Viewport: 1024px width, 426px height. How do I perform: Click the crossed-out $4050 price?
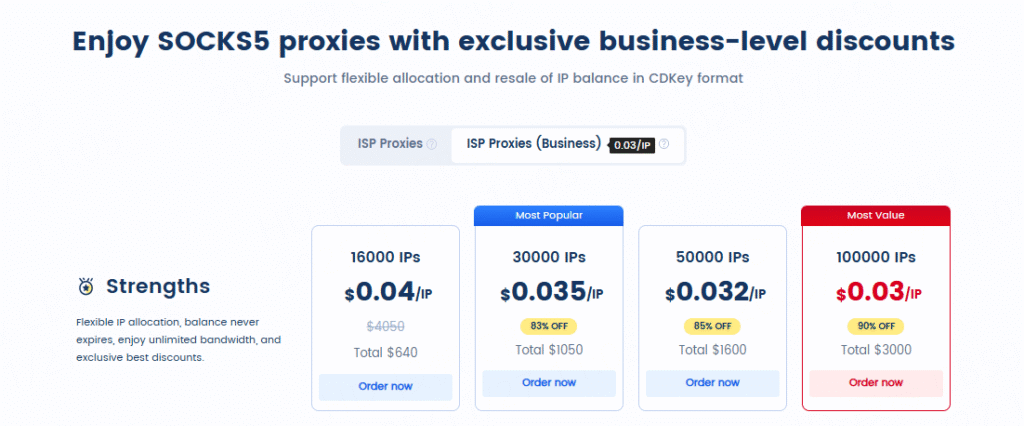(x=385, y=327)
